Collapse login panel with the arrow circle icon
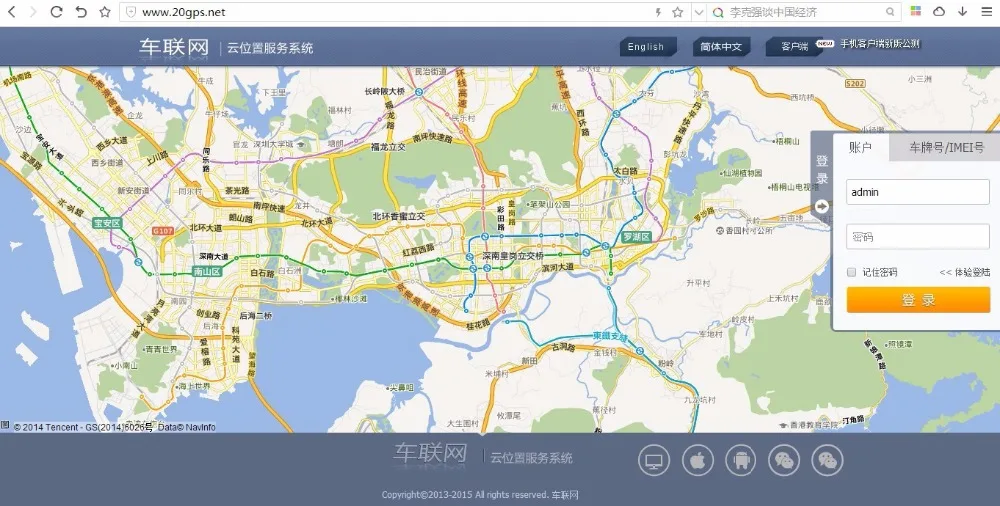1000x506 pixels. coord(821,206)
